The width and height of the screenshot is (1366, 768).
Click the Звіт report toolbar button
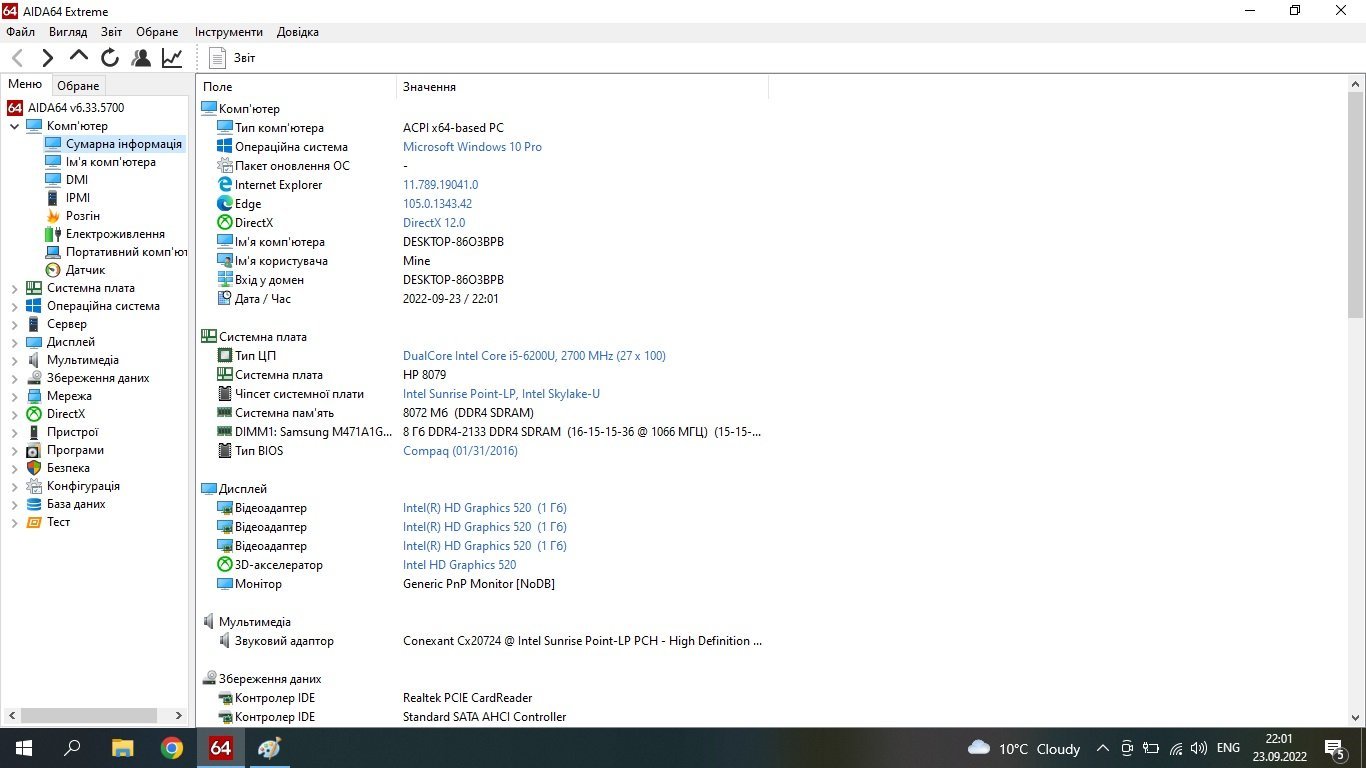click(232, 58)
